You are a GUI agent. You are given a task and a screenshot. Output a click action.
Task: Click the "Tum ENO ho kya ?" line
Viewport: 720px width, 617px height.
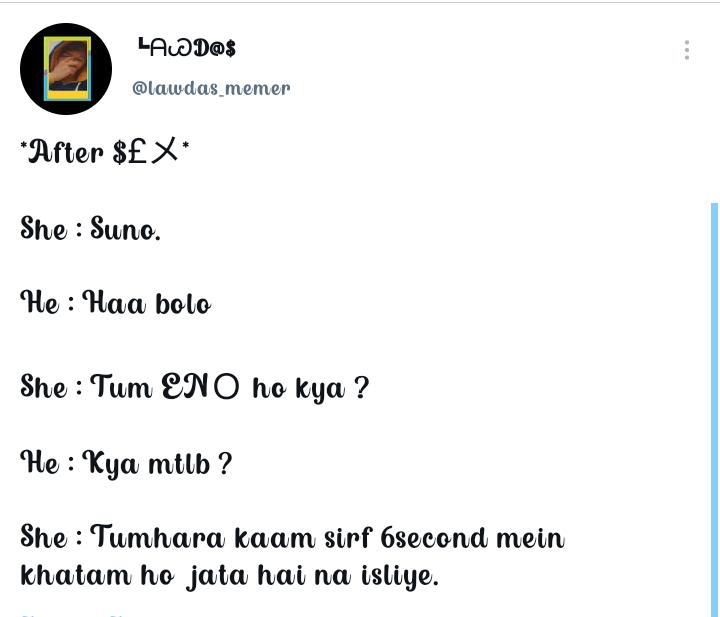coord(230,387)
